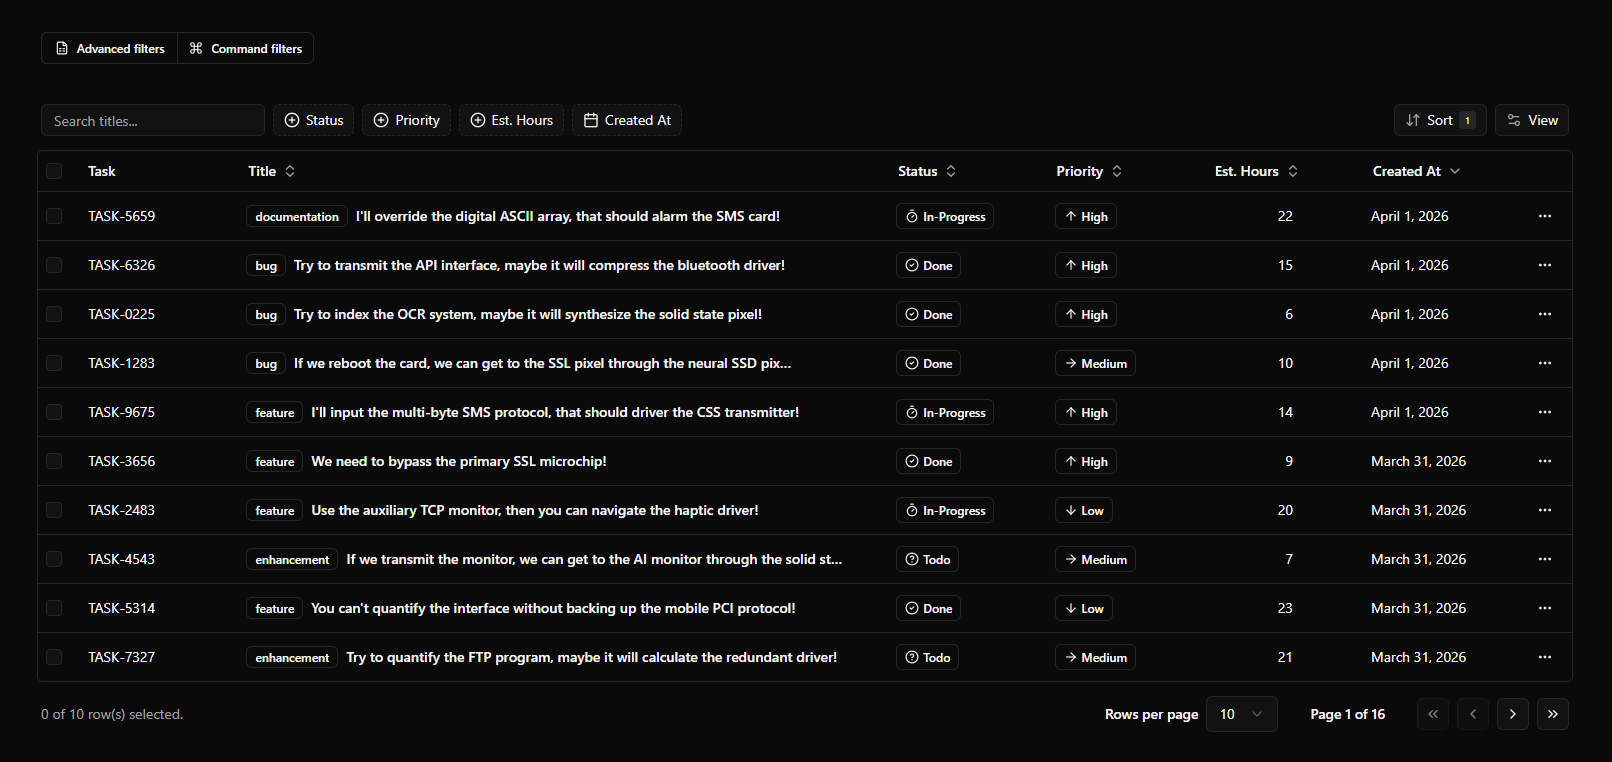Open the Created At date filter
The image size is (1612, 762).
[x=627, y=120]
